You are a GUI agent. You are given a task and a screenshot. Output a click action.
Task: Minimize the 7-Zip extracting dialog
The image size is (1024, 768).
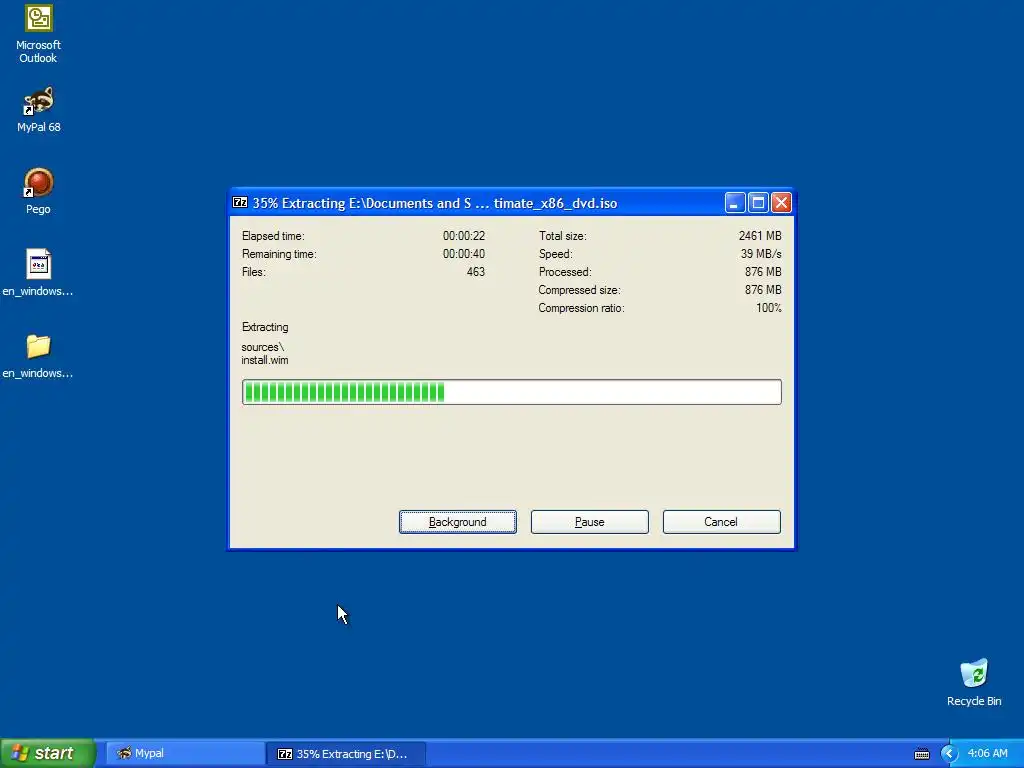click(735, 203)
